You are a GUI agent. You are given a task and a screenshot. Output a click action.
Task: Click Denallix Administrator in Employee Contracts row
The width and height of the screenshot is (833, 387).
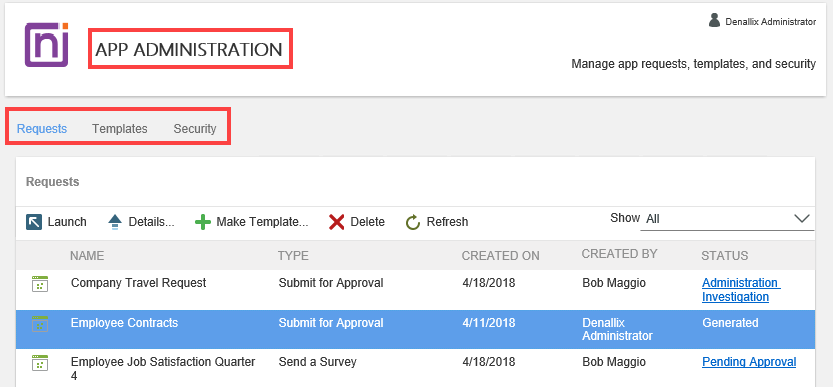click(617, 329)
